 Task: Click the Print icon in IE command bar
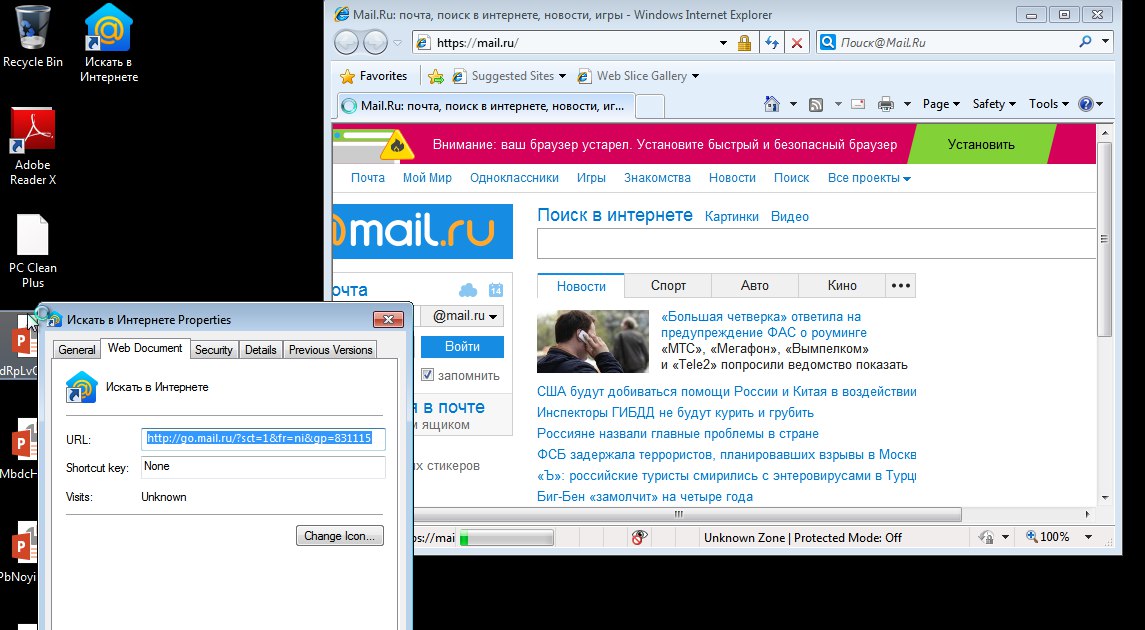tap(886, 104)
